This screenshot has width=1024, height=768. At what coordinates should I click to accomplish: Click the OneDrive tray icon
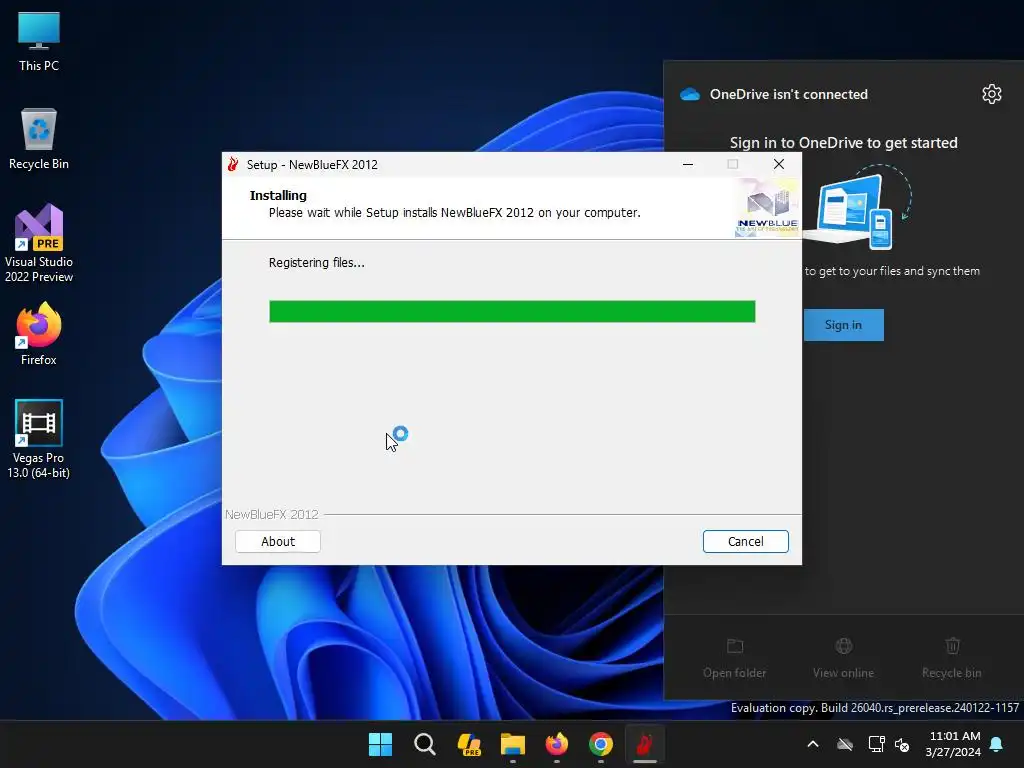[x=845, y=744]
